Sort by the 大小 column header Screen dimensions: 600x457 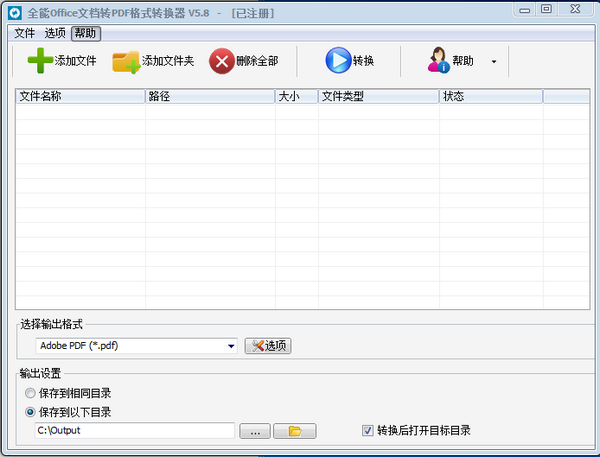297,96
